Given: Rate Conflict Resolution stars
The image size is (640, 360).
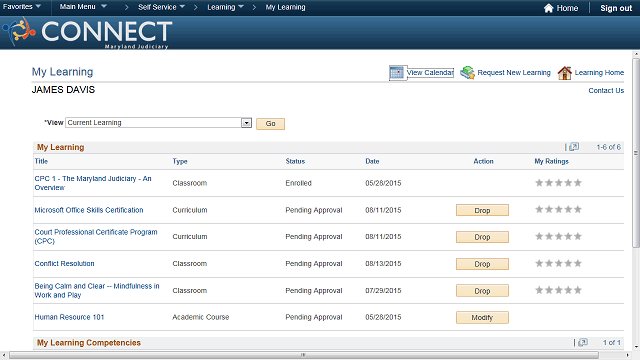Looking at the screenshot, I should (x=558, y=263).
